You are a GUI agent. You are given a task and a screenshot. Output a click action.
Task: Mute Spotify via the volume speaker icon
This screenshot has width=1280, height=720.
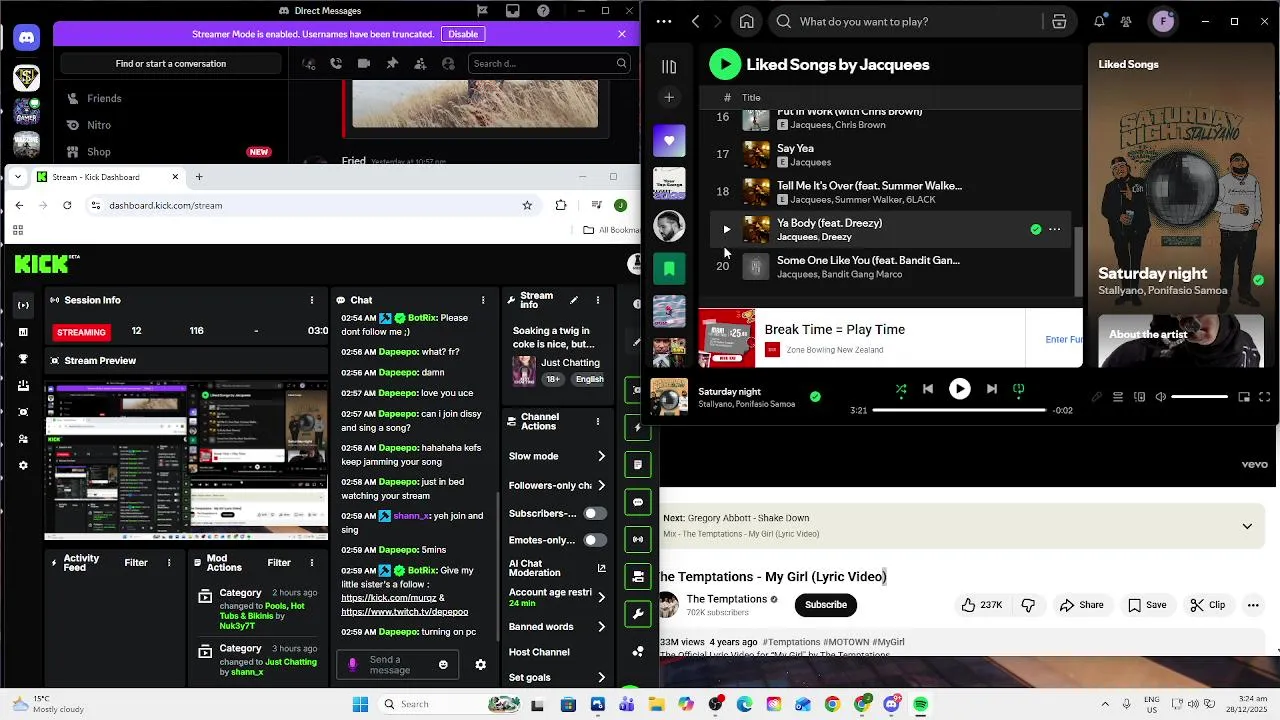1160,397
